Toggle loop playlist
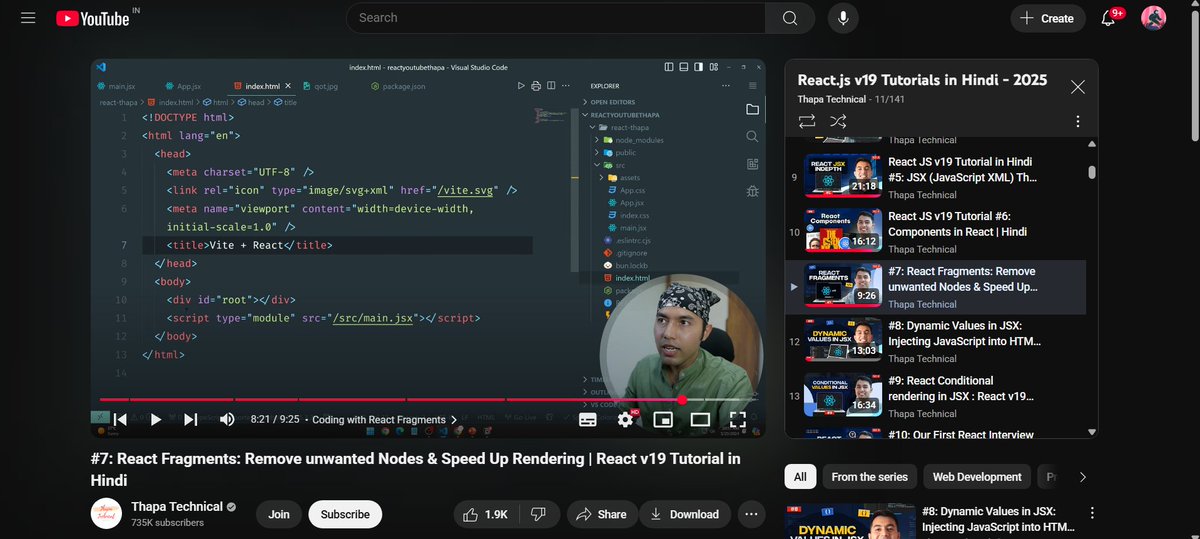The image size is (1200, 539). point(806,121)
